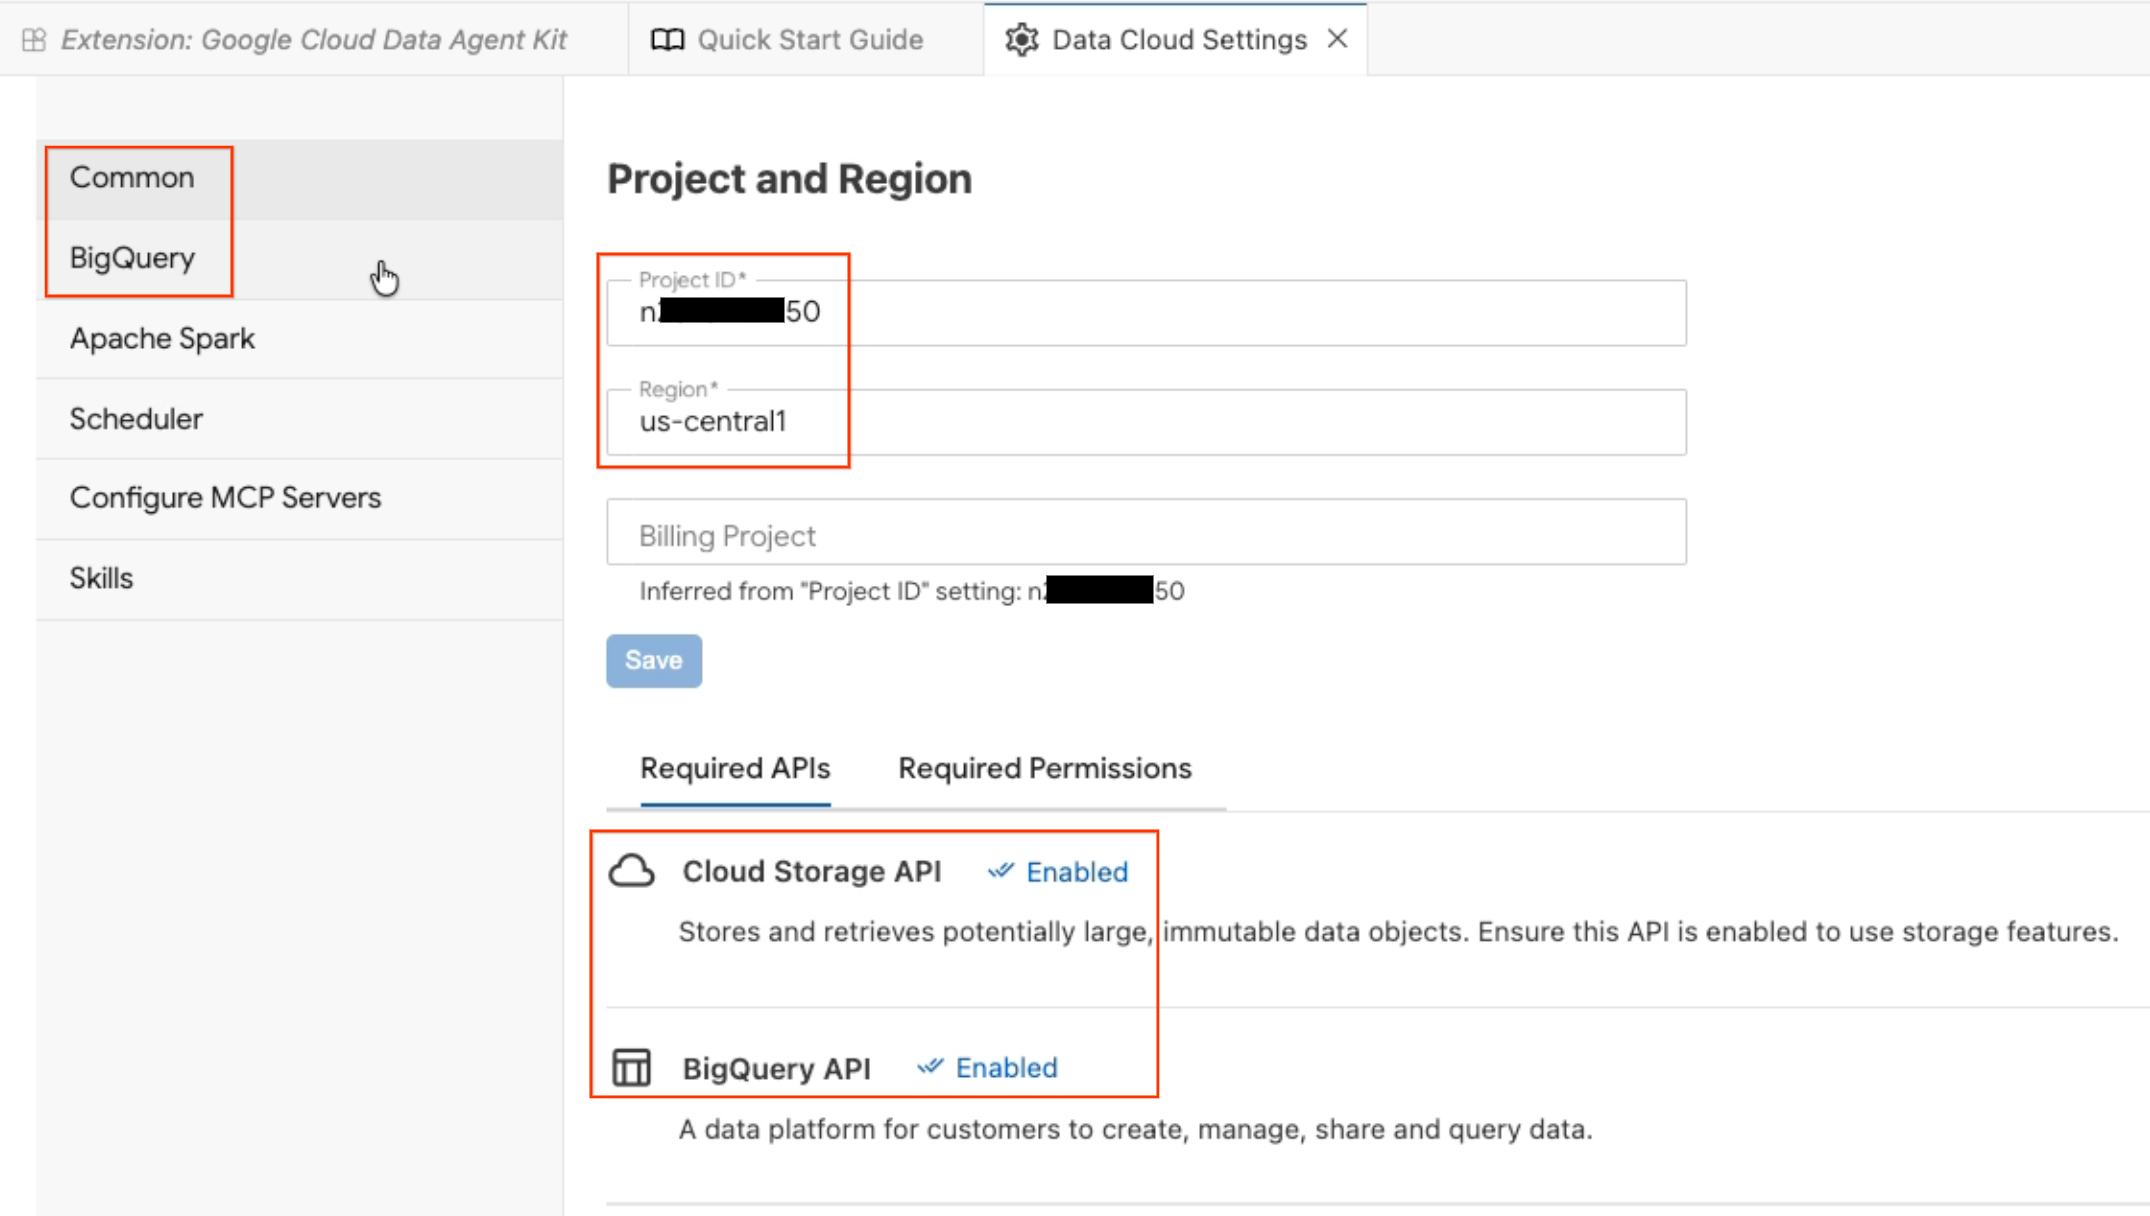Open Configure MCP Servers section
This screenshot has height=1216, width=2150.
click(x=300, y=498)
